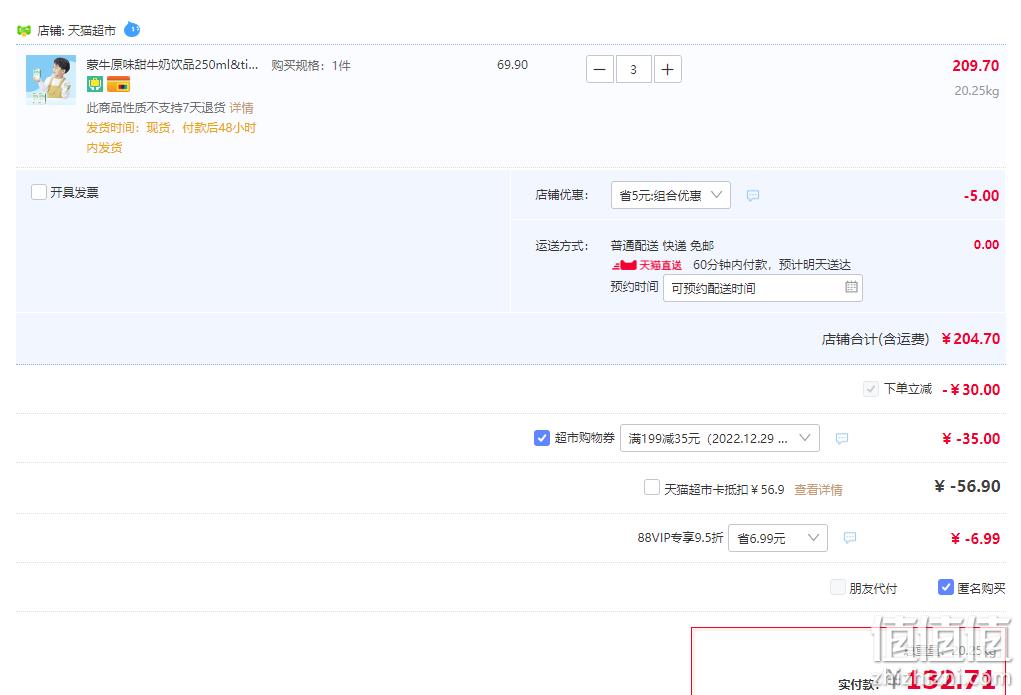Click the 发货时间 shipping notice text
Screen dimensions: 1021x695
pyautogui.click(x=171, y=137)
